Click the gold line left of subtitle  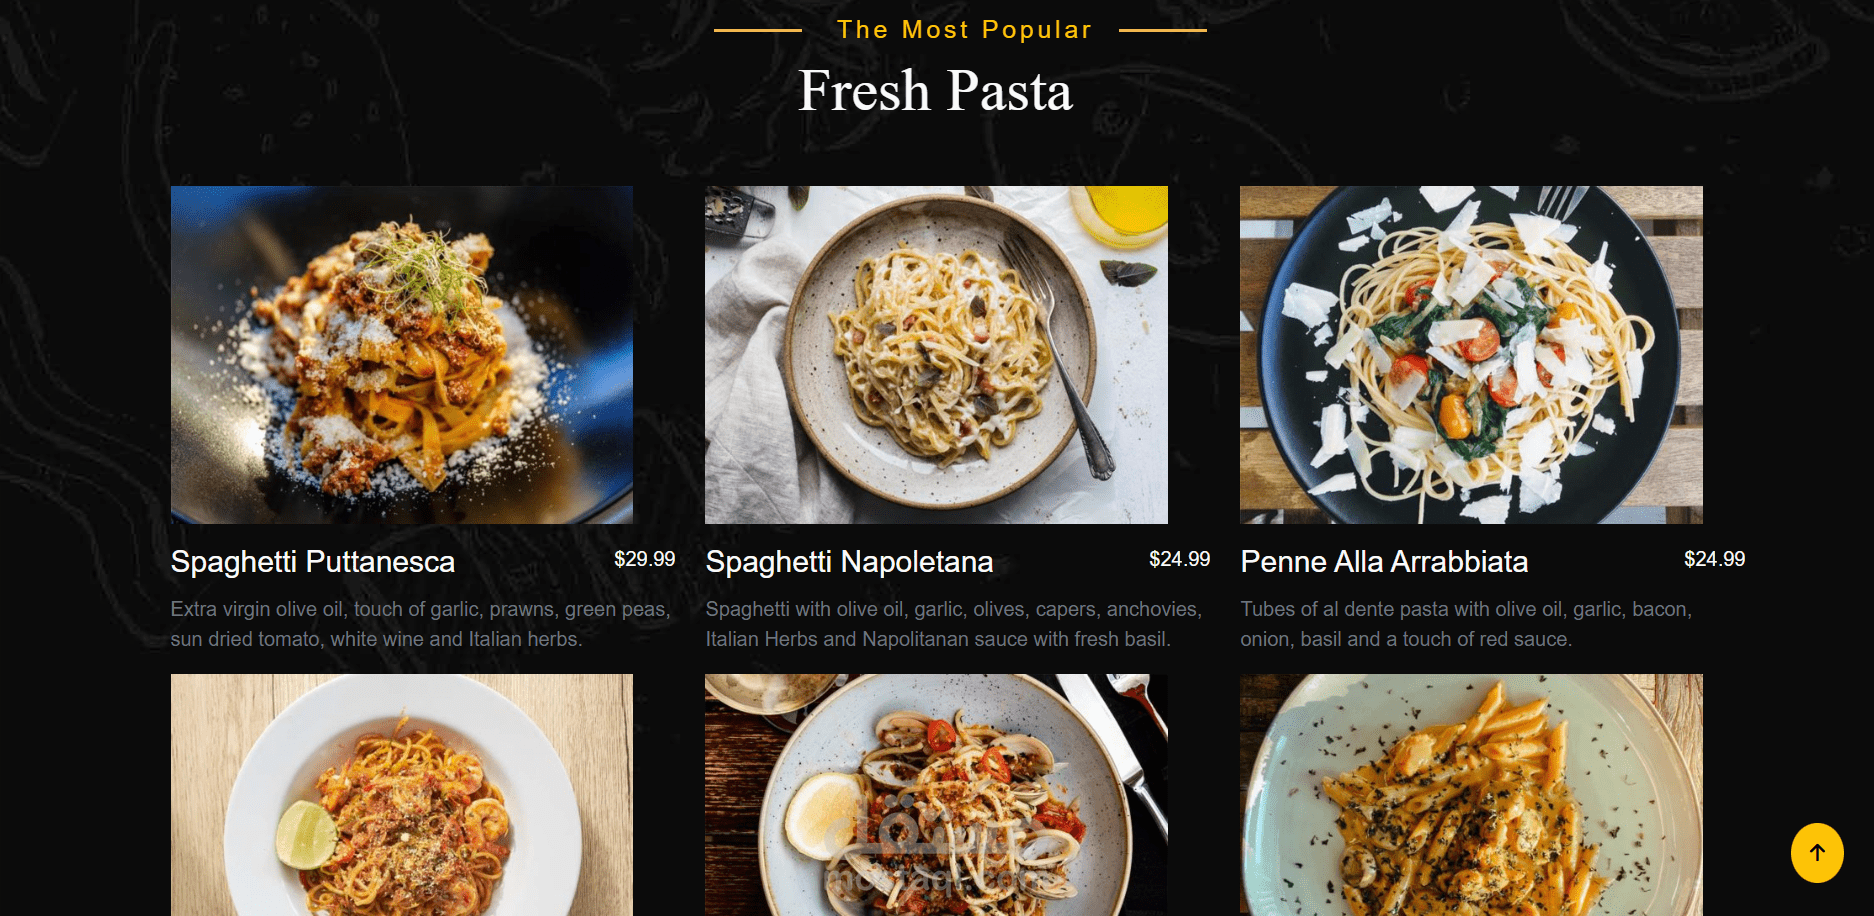tap(757, 31)
